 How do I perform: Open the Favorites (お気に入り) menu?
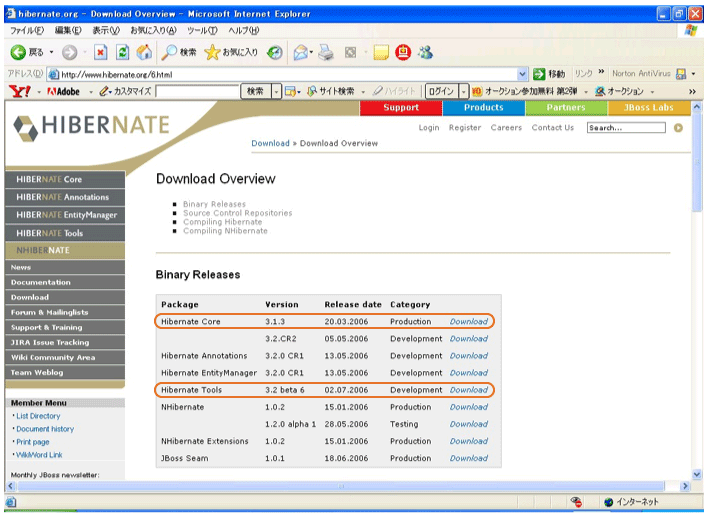(x=153, y=30)
